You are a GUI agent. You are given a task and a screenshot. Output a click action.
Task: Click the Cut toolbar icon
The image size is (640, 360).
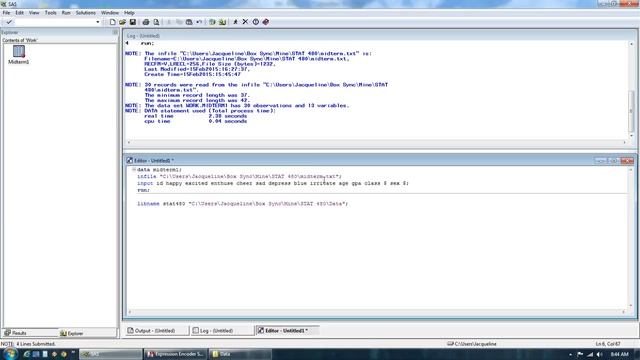[169, 22]
